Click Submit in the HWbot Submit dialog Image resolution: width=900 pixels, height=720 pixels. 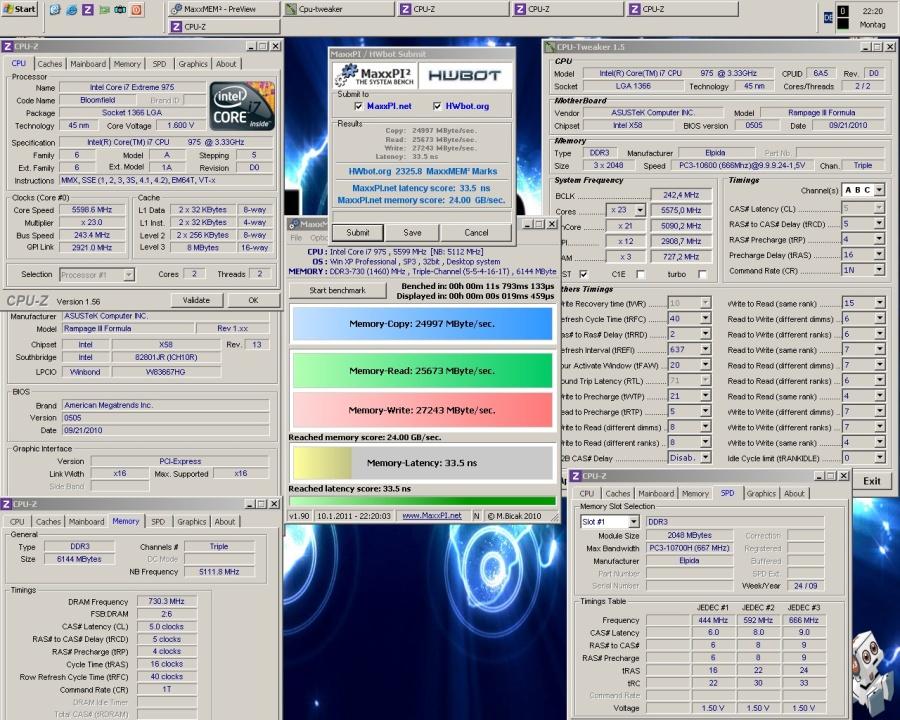(358, 233)
